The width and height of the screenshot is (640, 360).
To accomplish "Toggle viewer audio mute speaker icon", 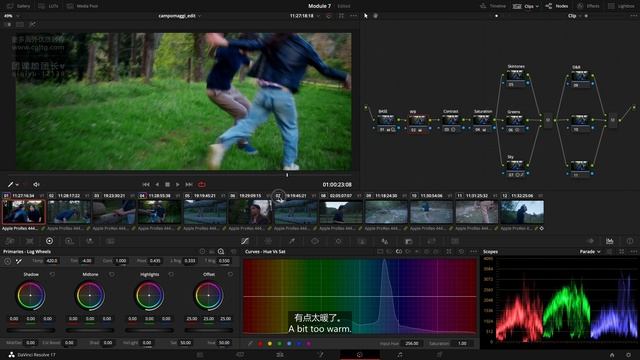I will 36,184.
